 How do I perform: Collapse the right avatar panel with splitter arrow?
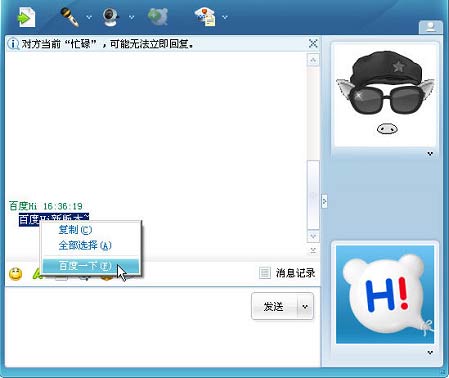(x=324, y=201)
